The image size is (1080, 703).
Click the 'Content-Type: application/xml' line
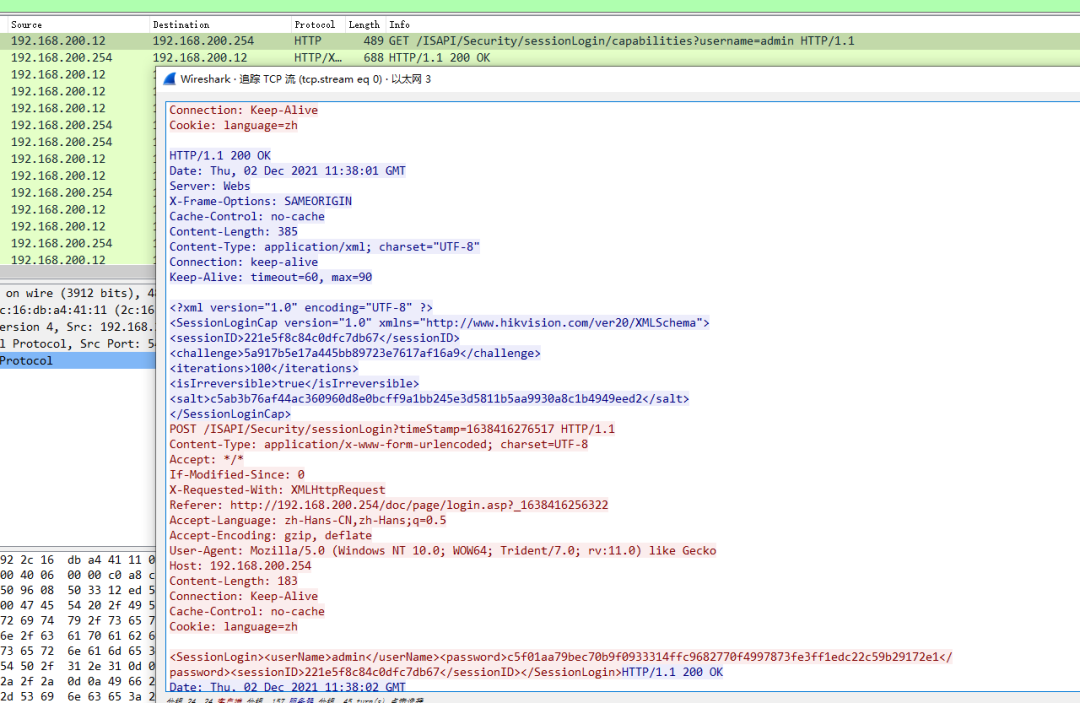(x=324, y=246)
